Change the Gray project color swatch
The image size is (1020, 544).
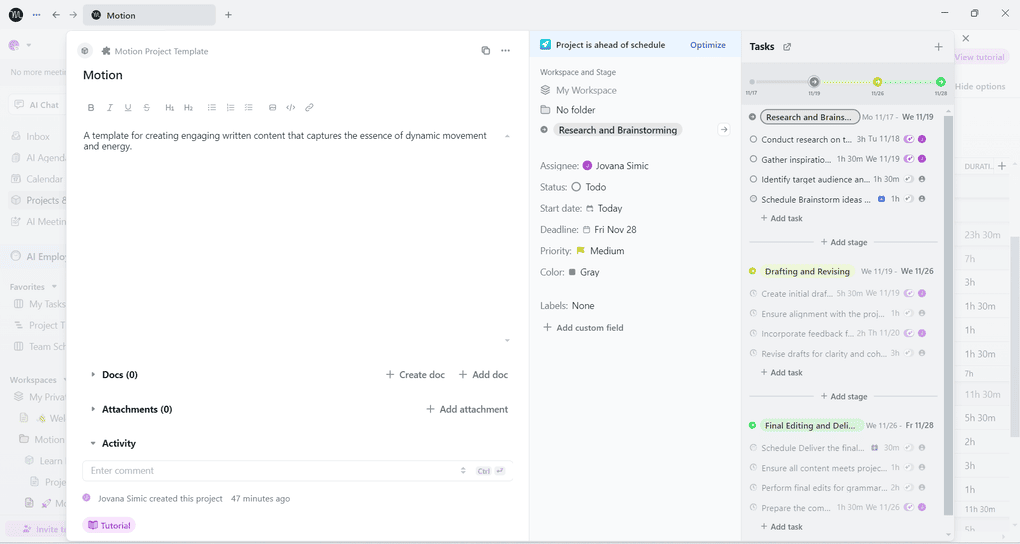pyautogui.click(x=584, y=272)
